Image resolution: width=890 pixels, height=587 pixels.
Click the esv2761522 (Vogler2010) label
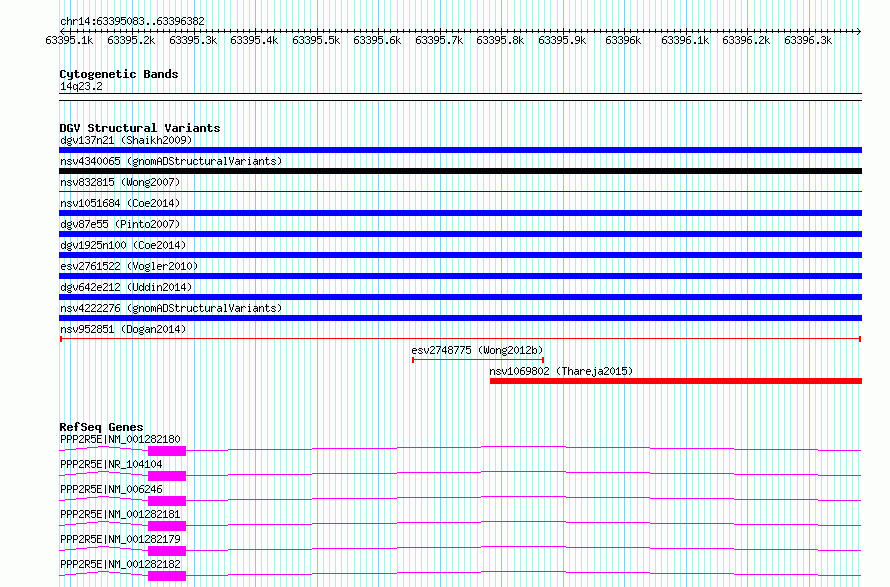[x=129, y=266]
